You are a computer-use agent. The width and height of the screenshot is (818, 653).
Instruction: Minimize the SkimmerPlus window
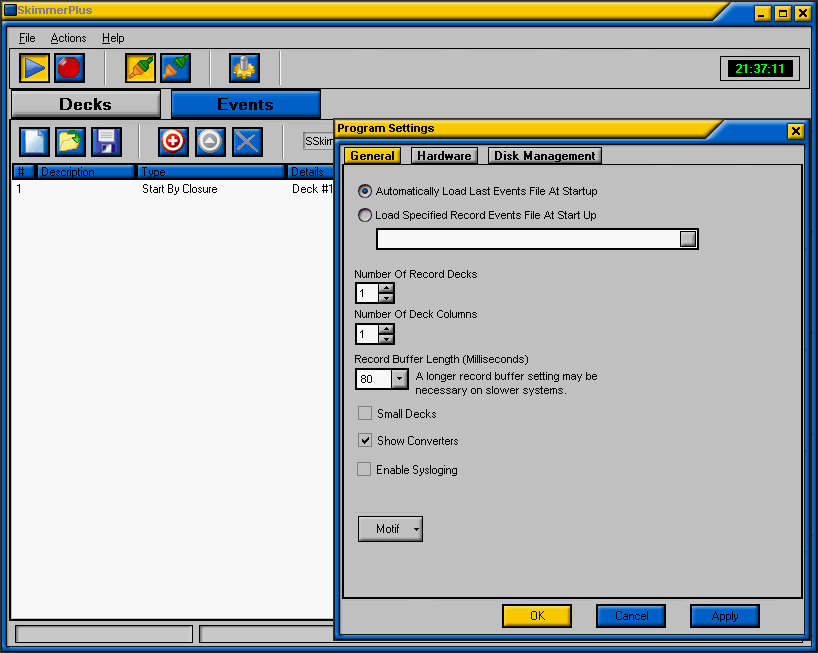click(762, 14)
